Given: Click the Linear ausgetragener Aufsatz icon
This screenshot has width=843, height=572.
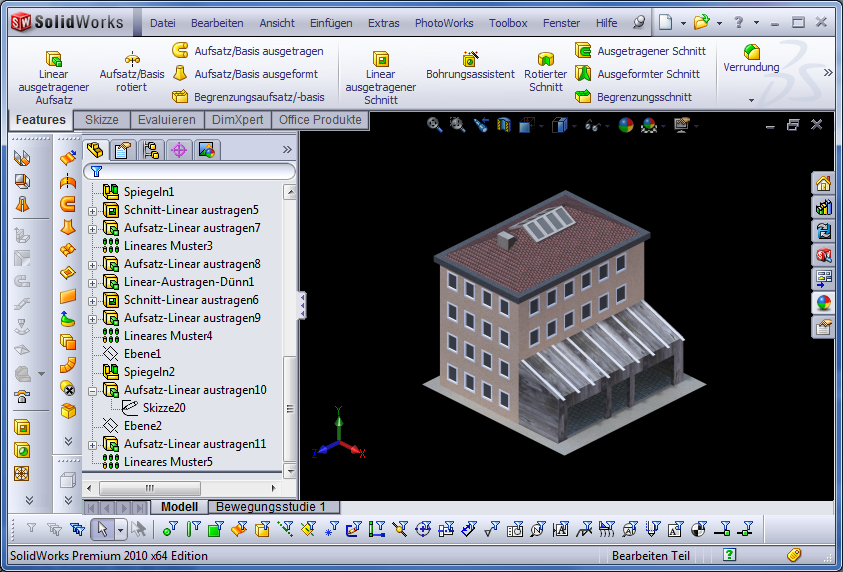Looking at the screenshot, I should (x=53, y=58).
